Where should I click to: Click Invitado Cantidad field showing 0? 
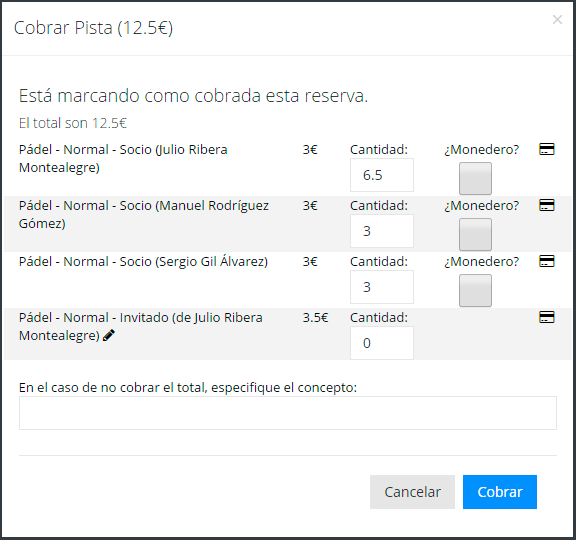tap(382, 343)
